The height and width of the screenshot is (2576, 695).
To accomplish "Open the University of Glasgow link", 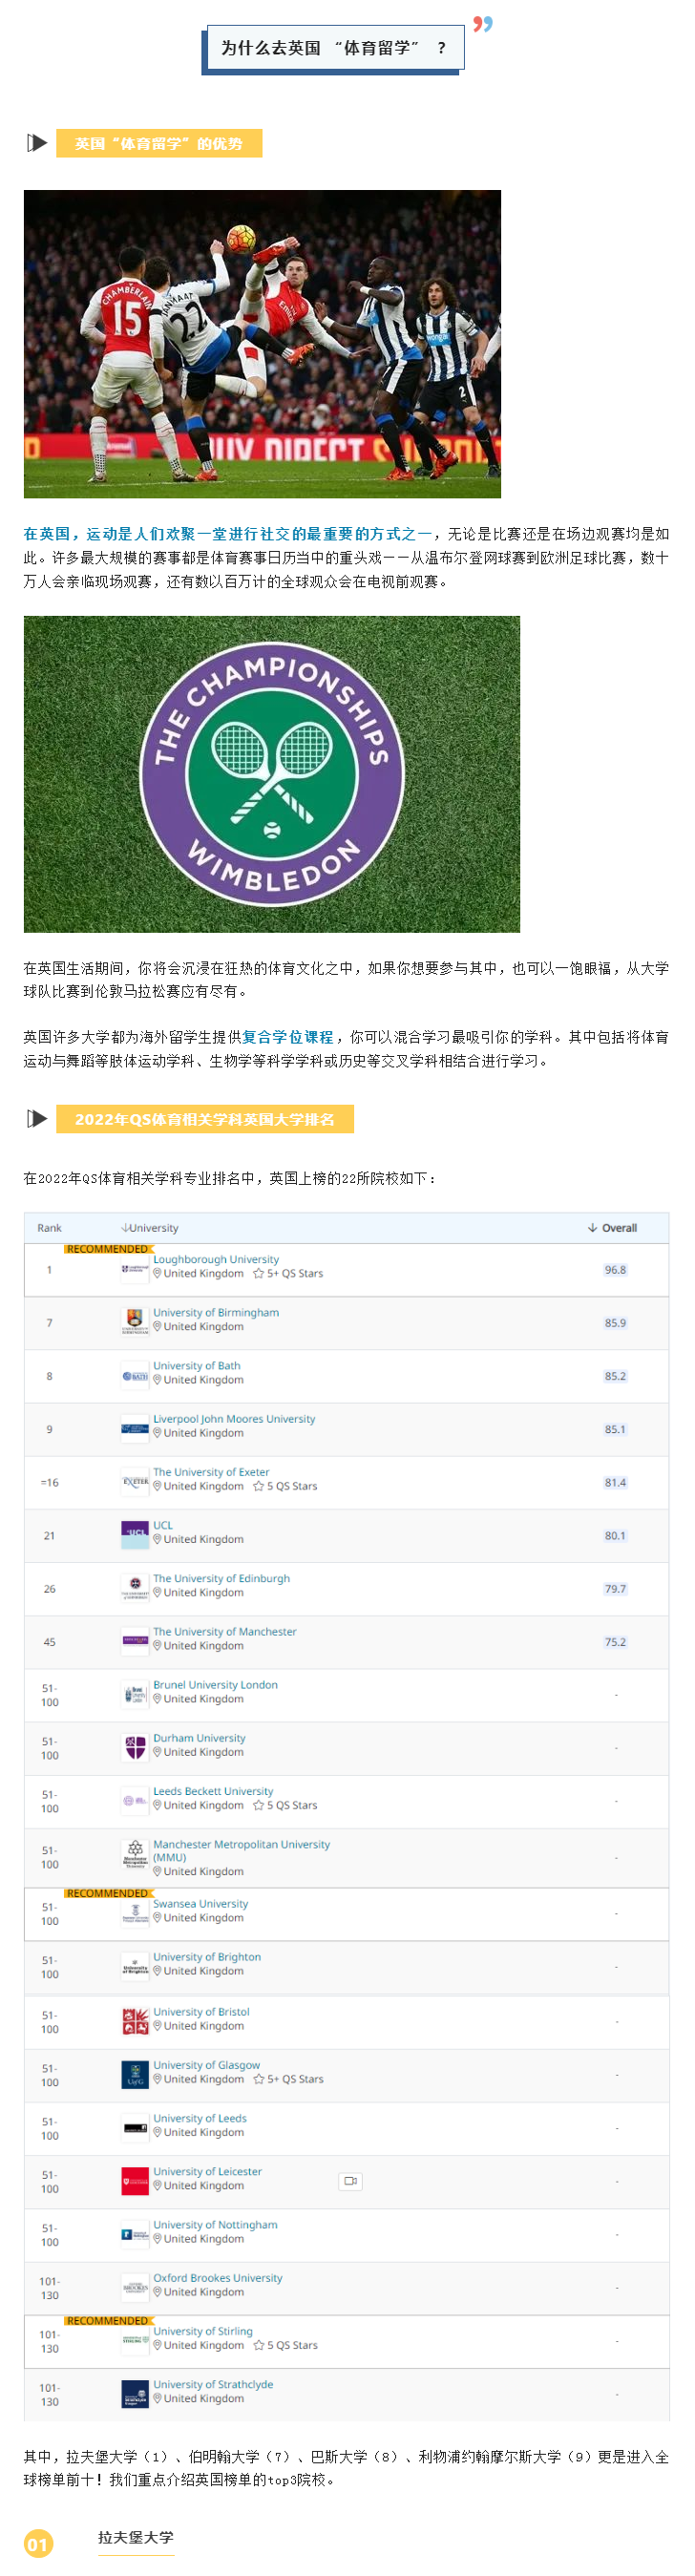I will [x=207, y=2064].
